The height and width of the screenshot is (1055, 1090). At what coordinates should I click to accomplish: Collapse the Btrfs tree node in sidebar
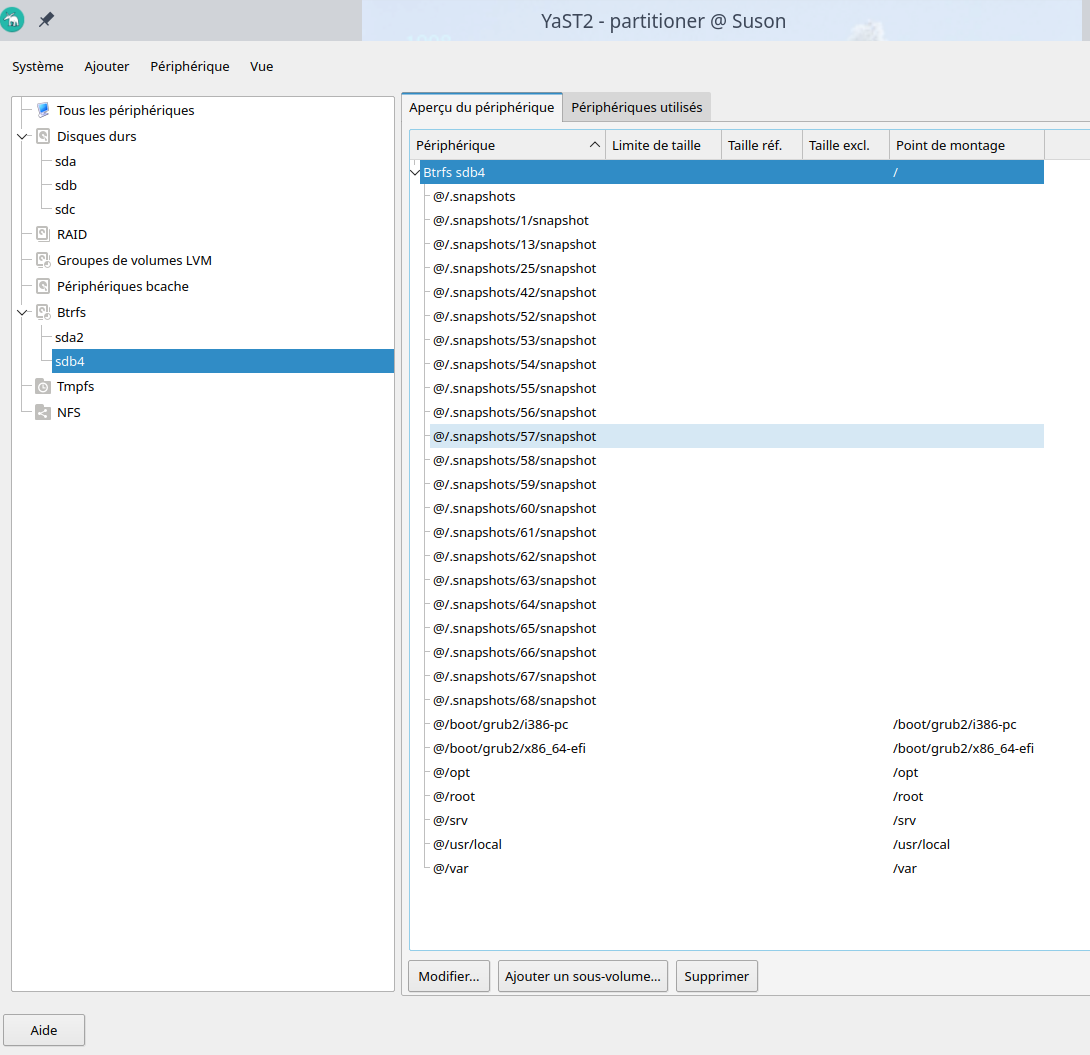pos(22,312)
